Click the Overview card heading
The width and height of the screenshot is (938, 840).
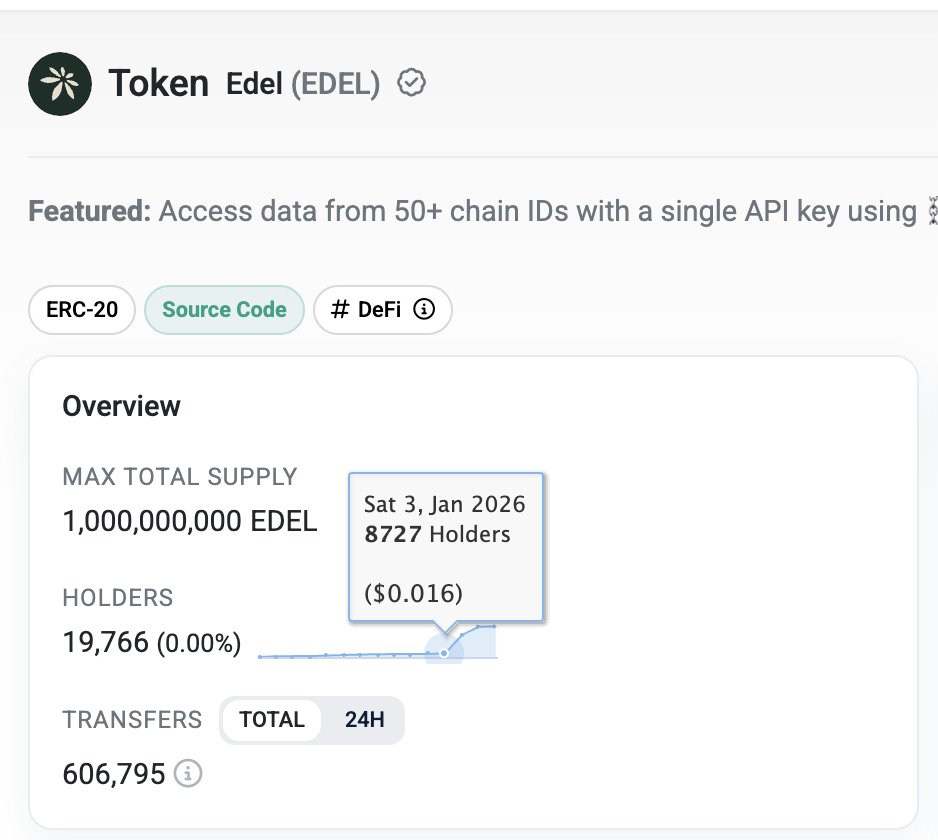122,406
